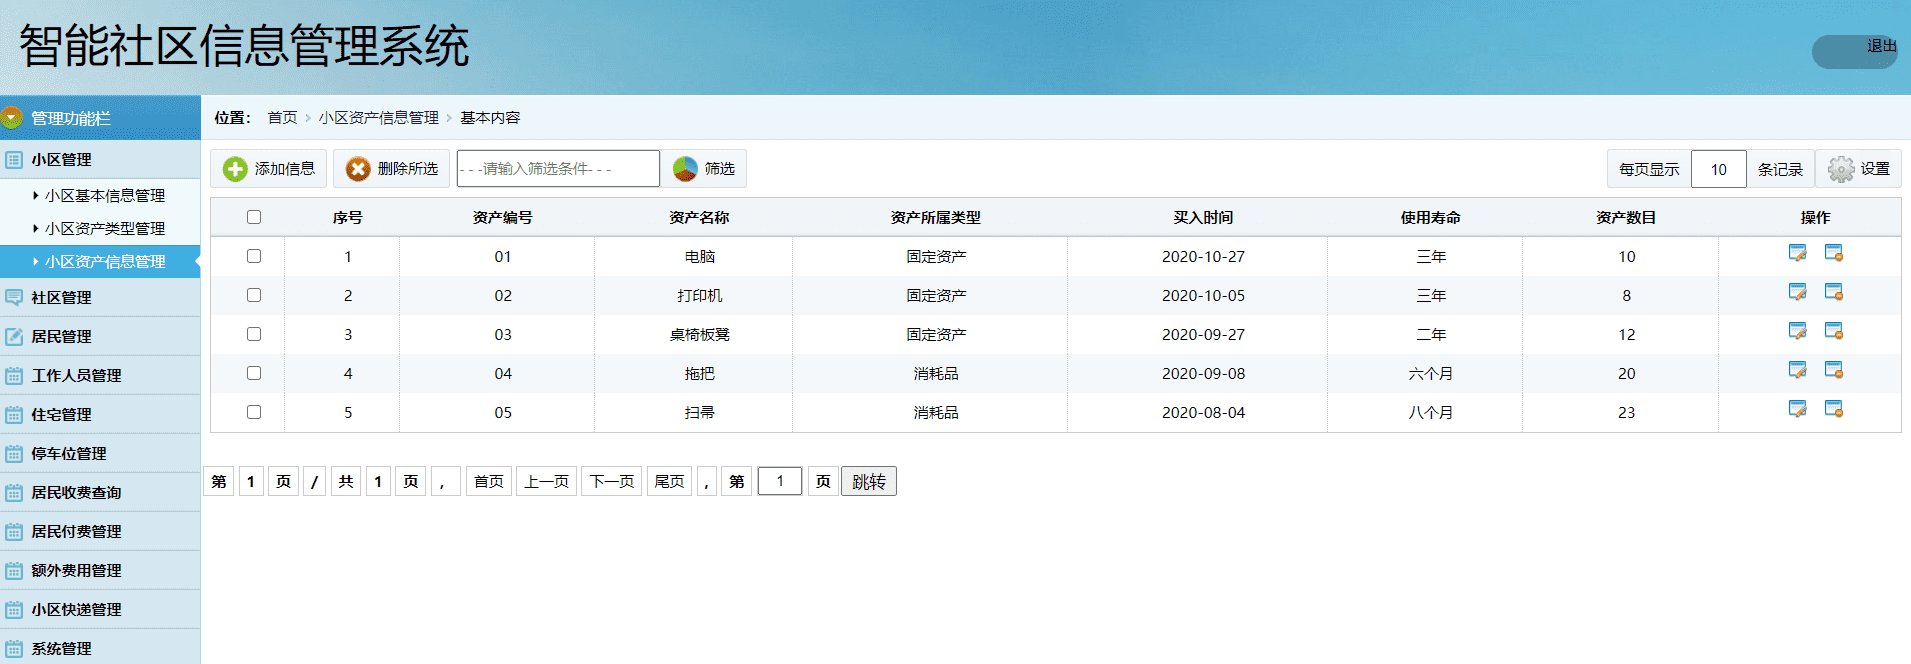Toggle the select-all checkbox in table header
This screenshot has height=664, width=1911.
(x=254, y=217)
